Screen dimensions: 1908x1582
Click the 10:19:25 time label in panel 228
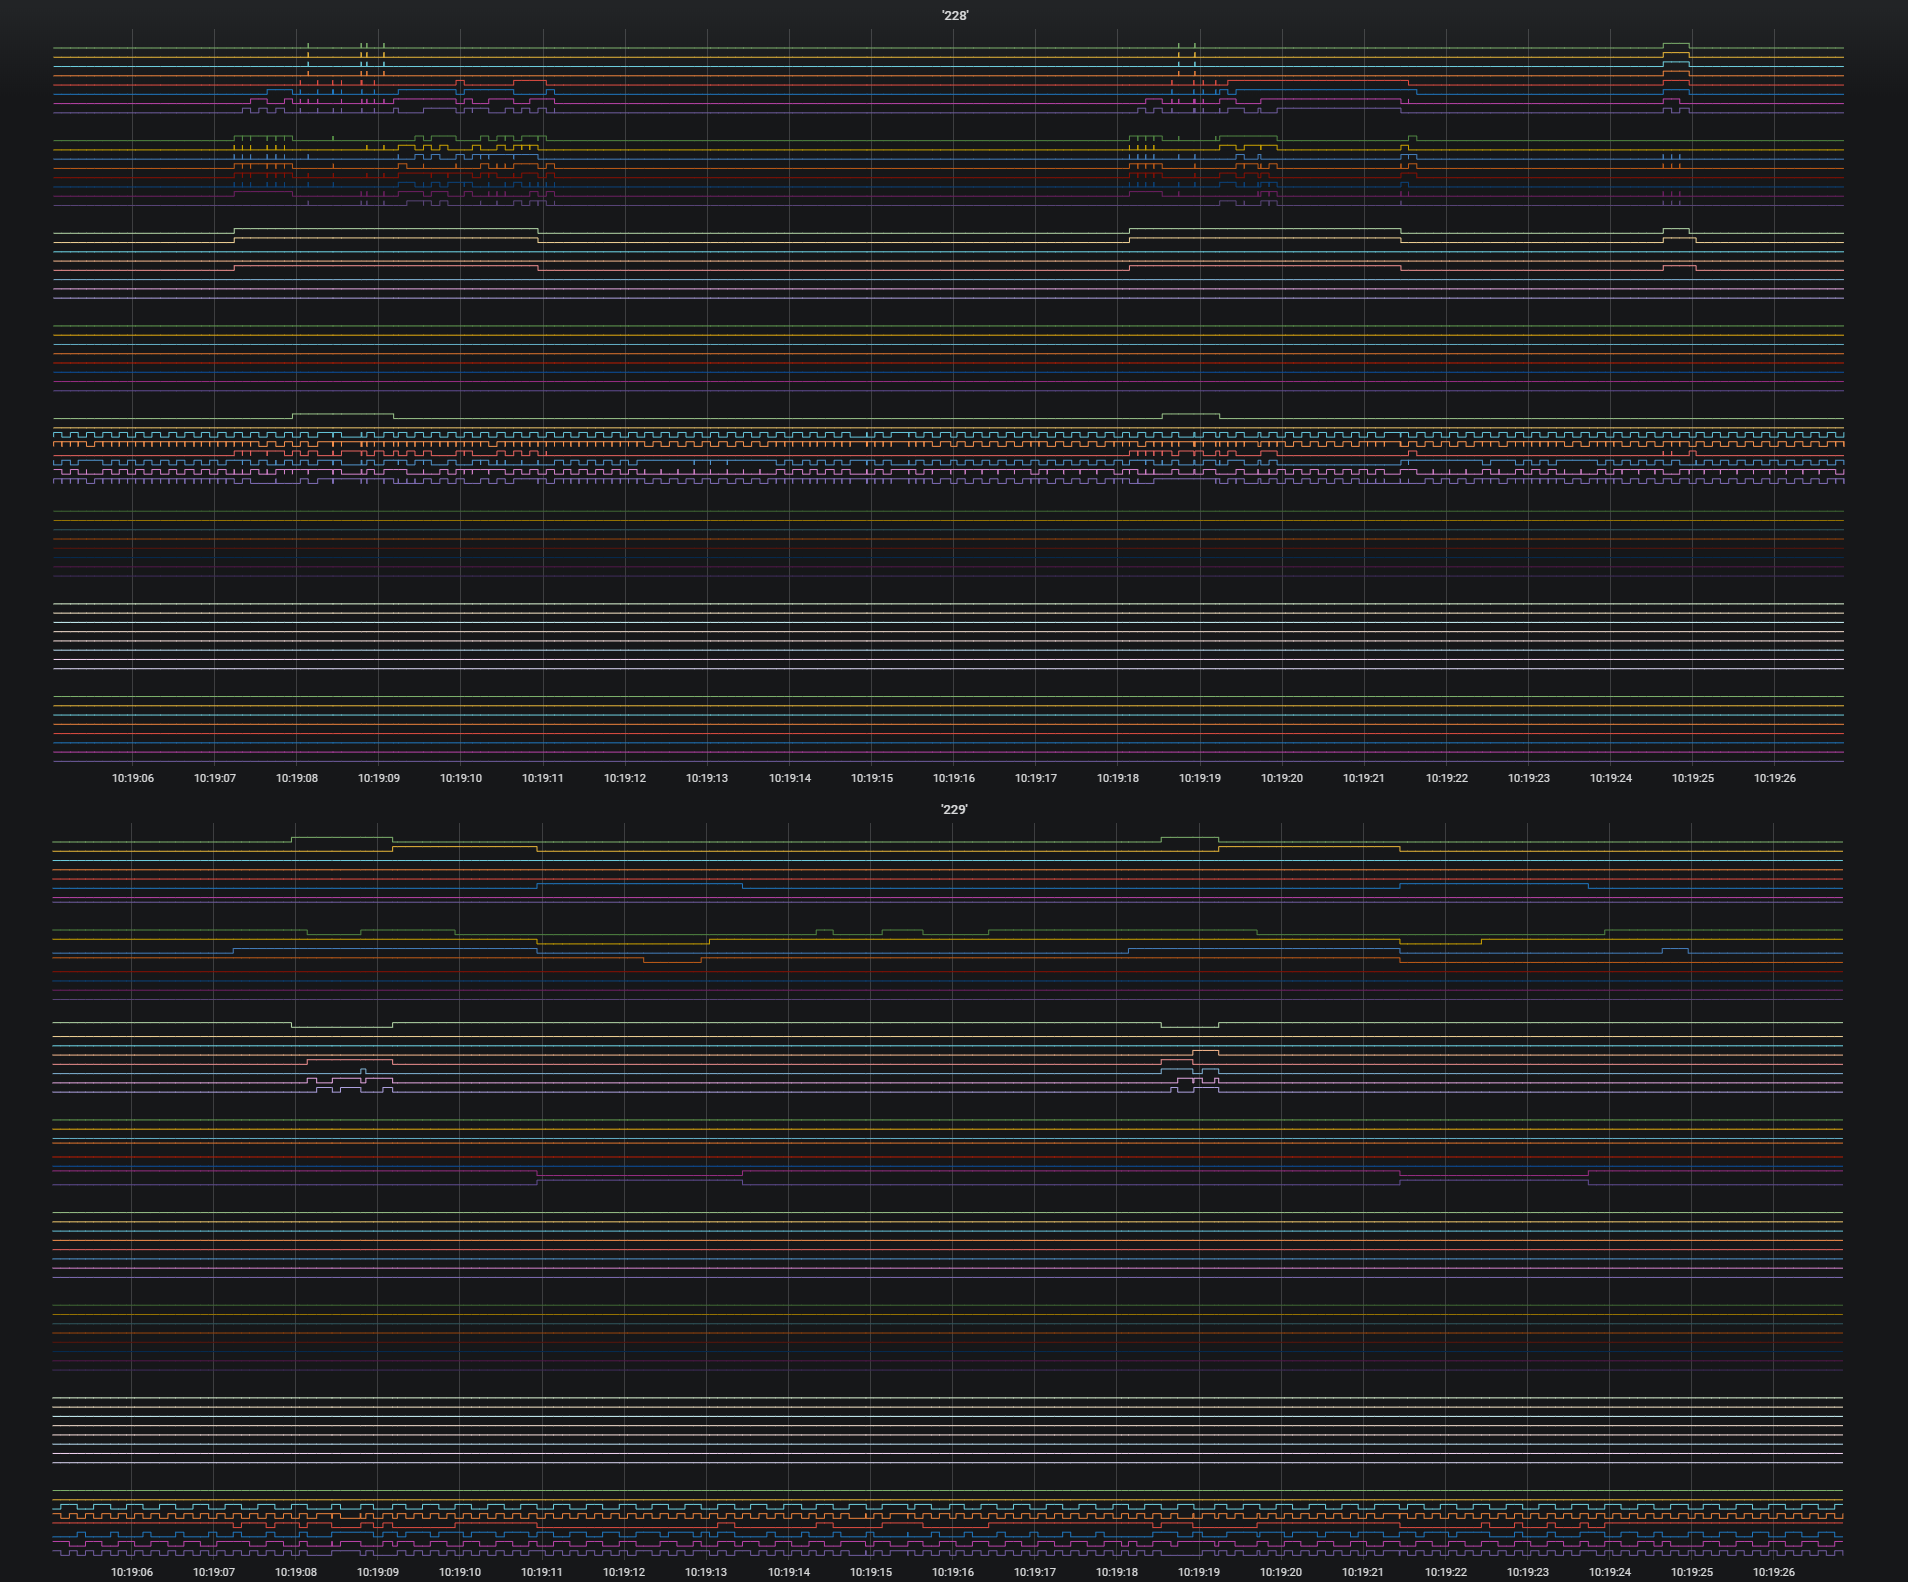click(x=1693, y=778)
